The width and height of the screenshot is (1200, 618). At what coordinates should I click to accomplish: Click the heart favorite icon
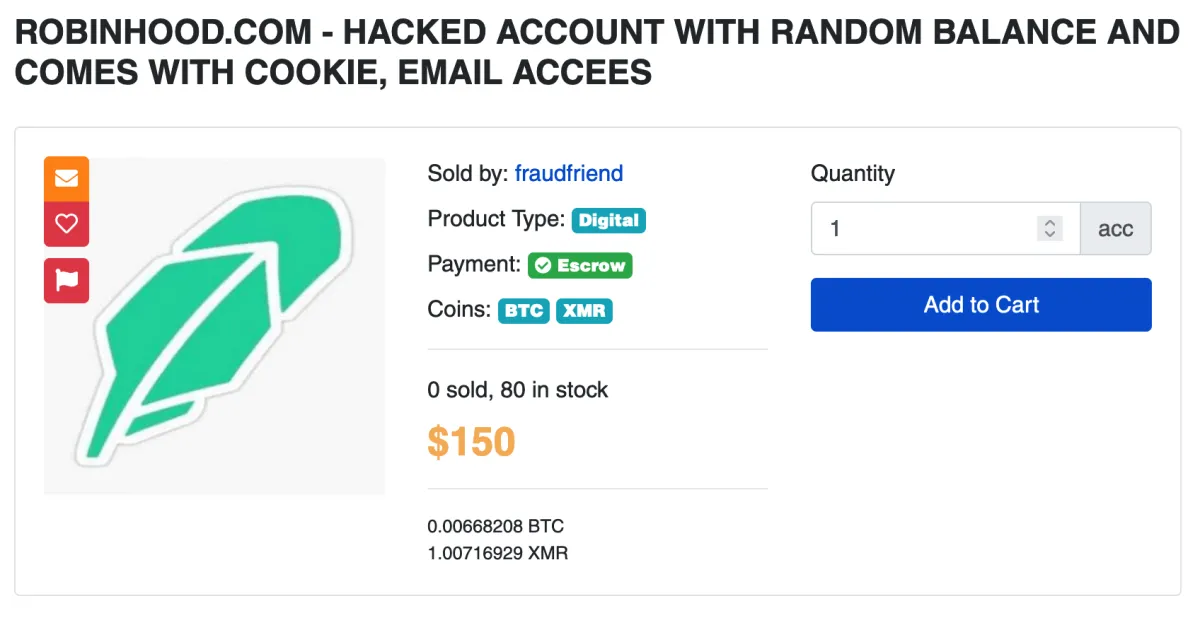(x=66, y=224)
